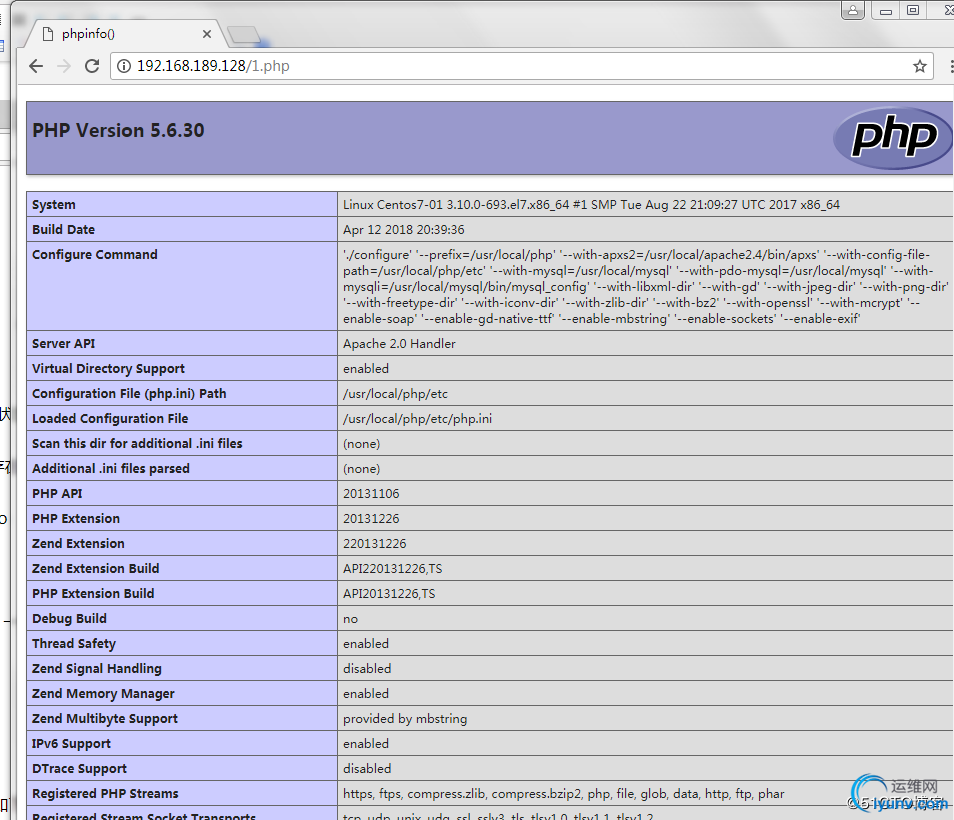Click the API220131226,TS value
The image size is (954, 820).
[x=392, y=569]
